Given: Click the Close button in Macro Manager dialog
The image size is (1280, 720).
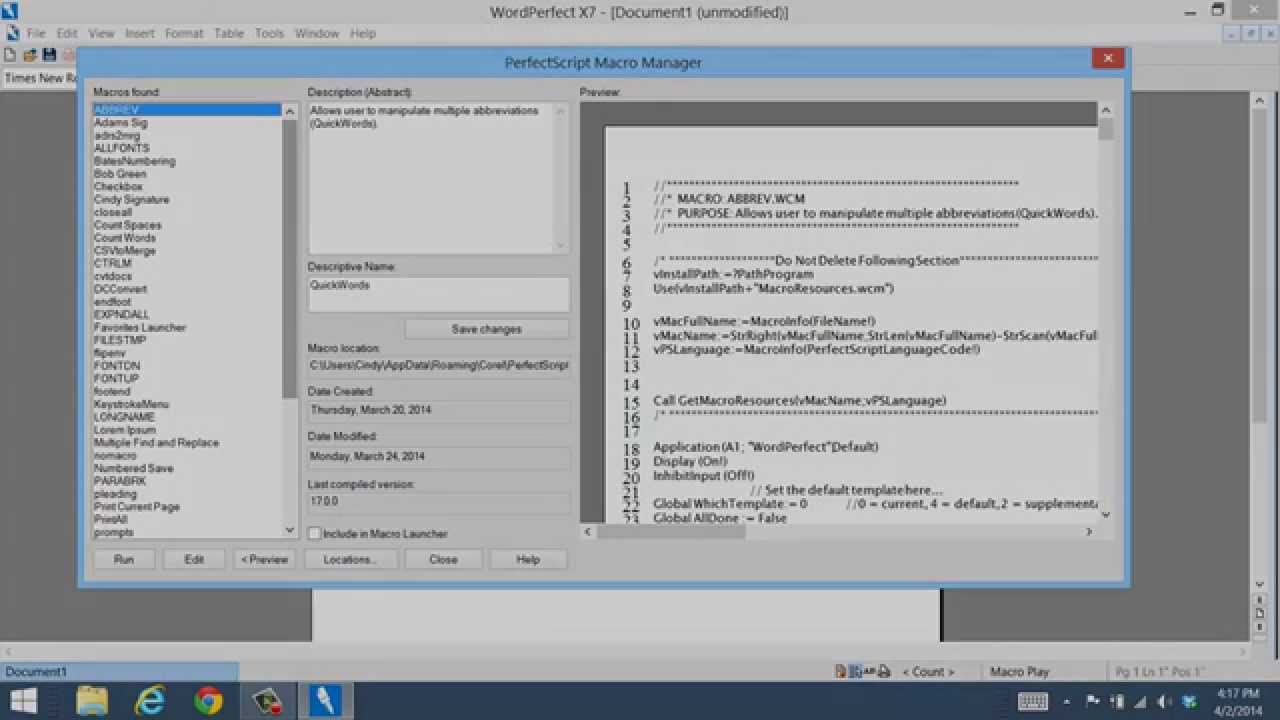Looking at the screenshot, I should pyautogui.click(x=443, y=559).
